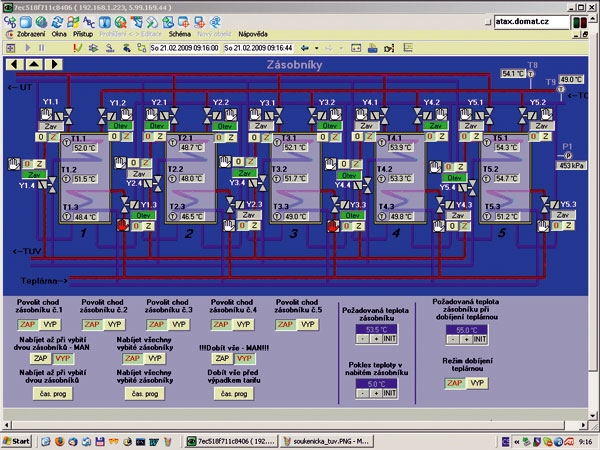
Task: Turn 'Režim dobíjení teplárnou' to VYP
Action: pos(477,383)
